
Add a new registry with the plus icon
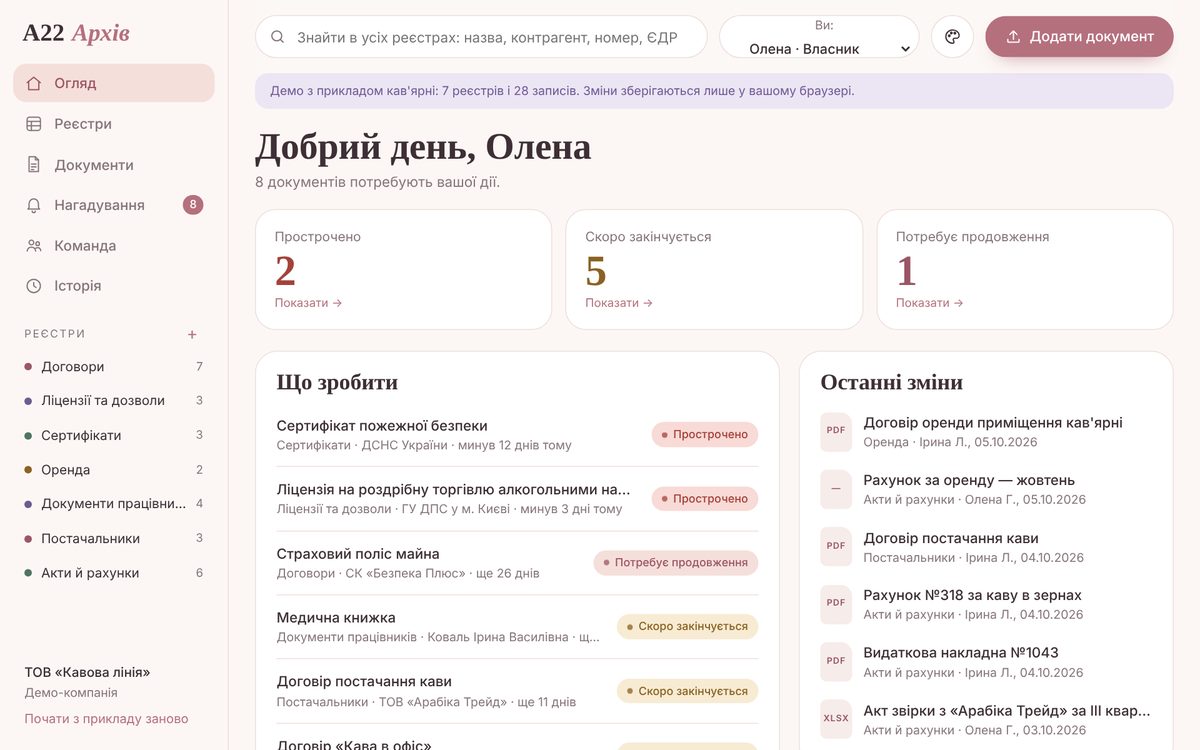[192, 334]
